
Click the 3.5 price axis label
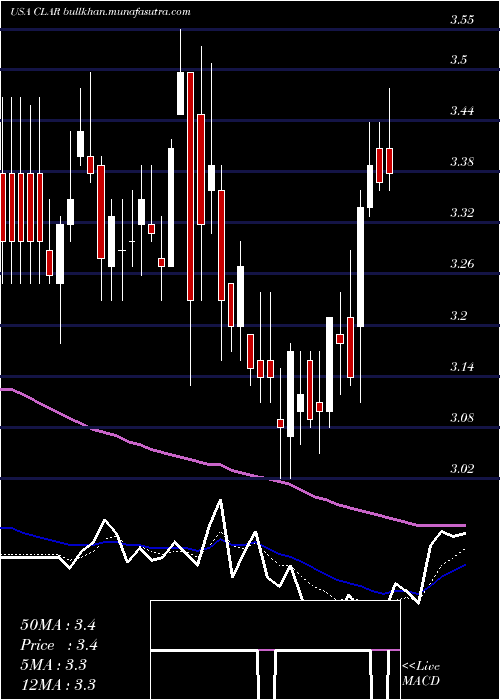(x=458, y=60)
